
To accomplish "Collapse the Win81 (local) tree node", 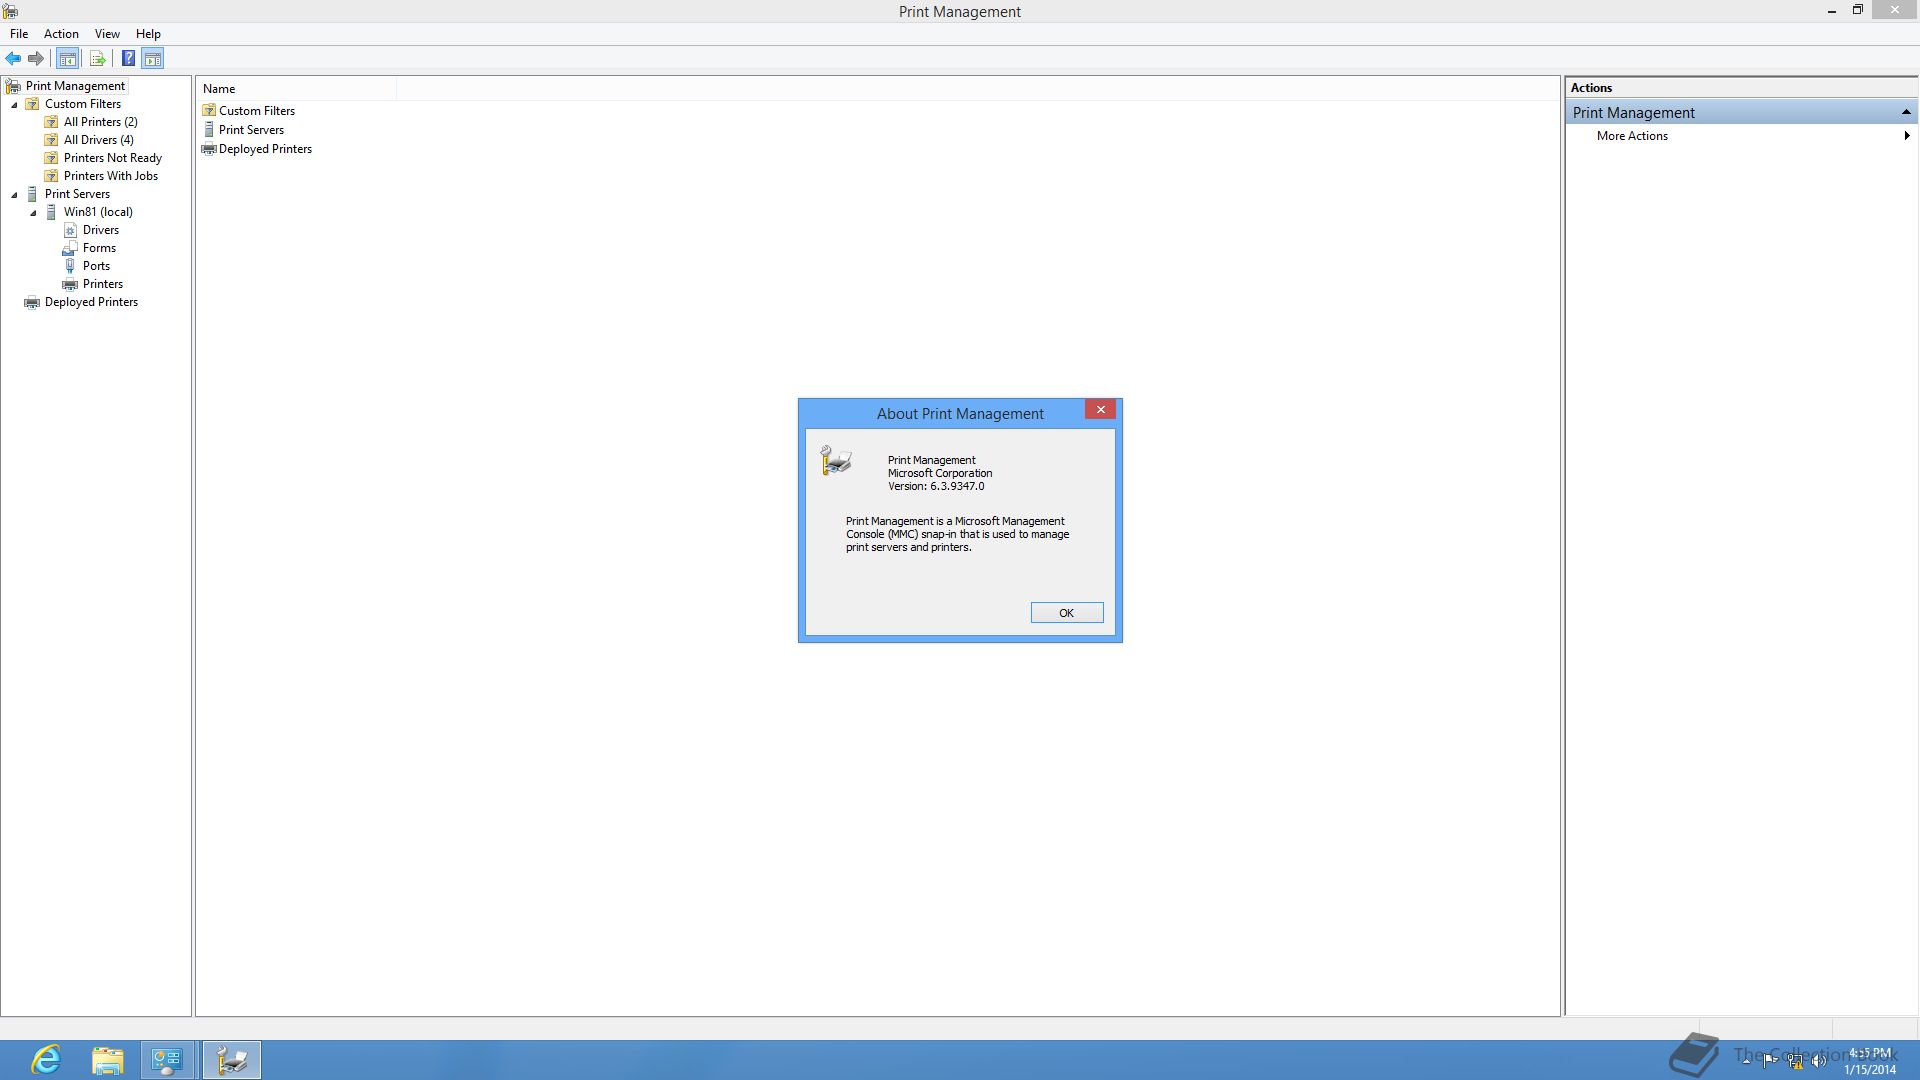I will tap(33, 213).
